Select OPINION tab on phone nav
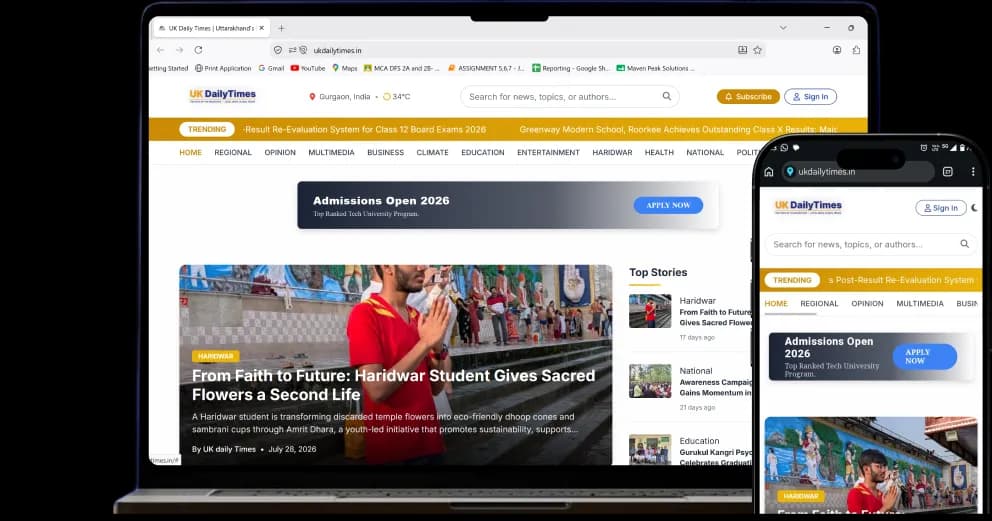 pyautogui.click(x=867, y=303)
